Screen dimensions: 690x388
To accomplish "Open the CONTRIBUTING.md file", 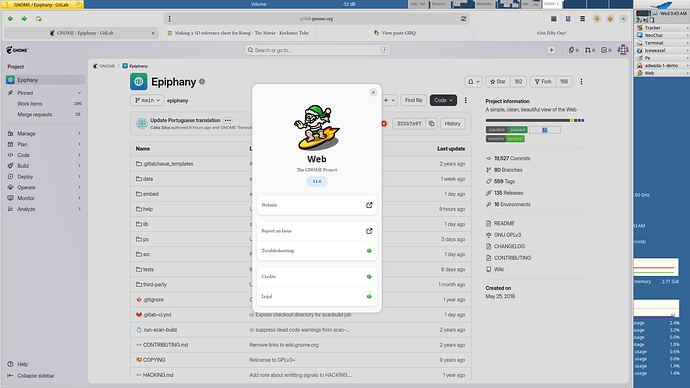I will click(165, 345).
